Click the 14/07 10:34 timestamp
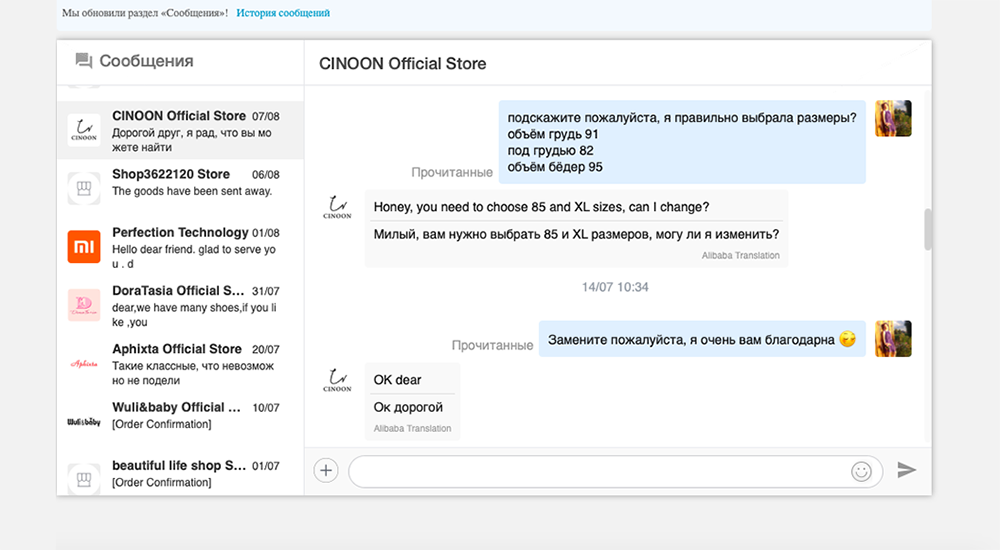The height and width of the screenshot is (550, 1000). click(x=615, y=287)
